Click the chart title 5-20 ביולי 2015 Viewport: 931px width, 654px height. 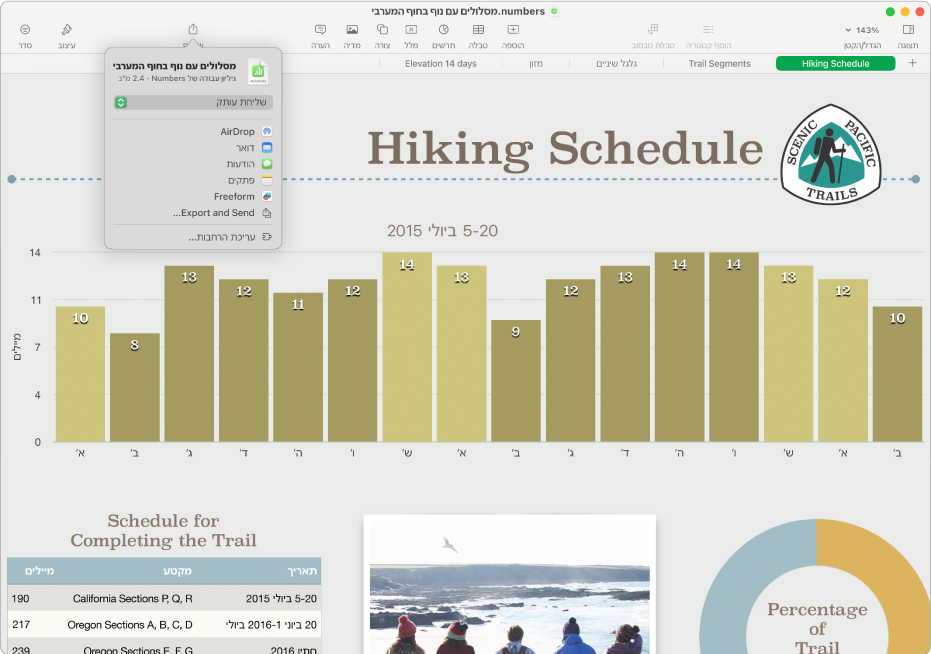(x=442, y=230)
